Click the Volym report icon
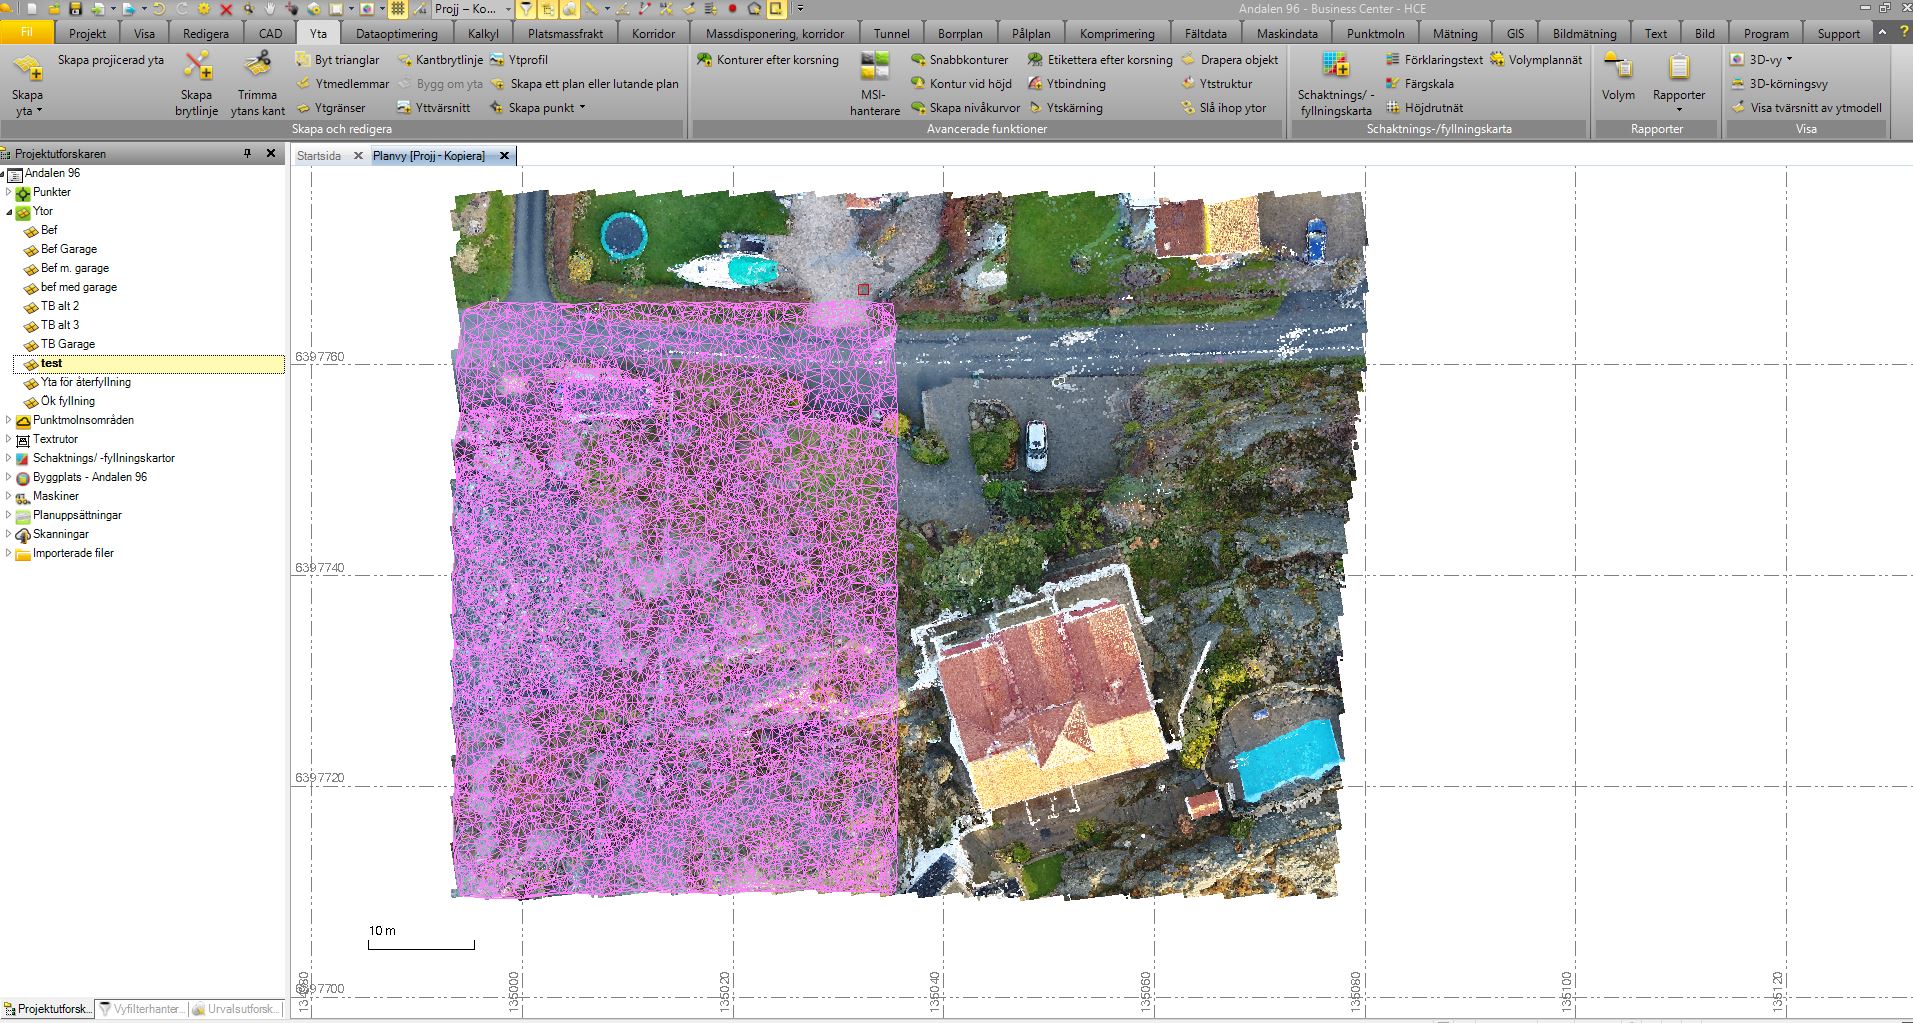 [x=1618, y=68]
